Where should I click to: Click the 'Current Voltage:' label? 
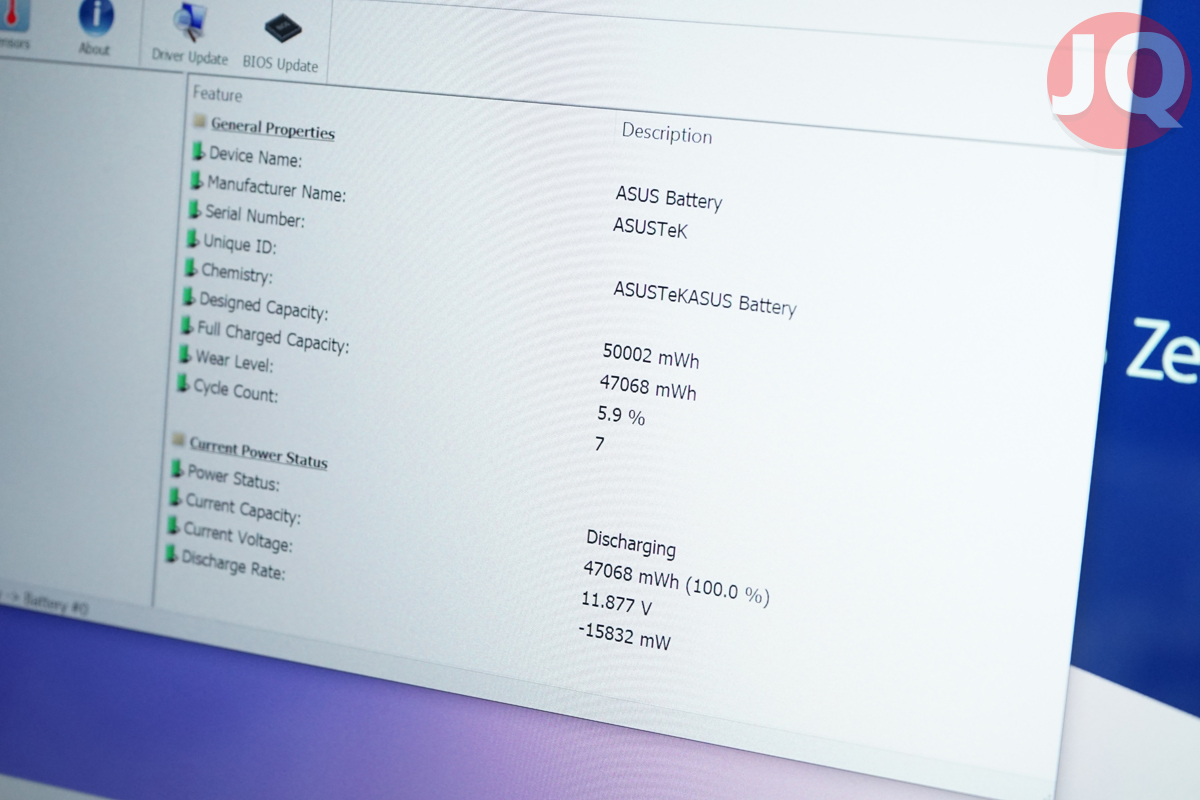(x=238, y=536)
